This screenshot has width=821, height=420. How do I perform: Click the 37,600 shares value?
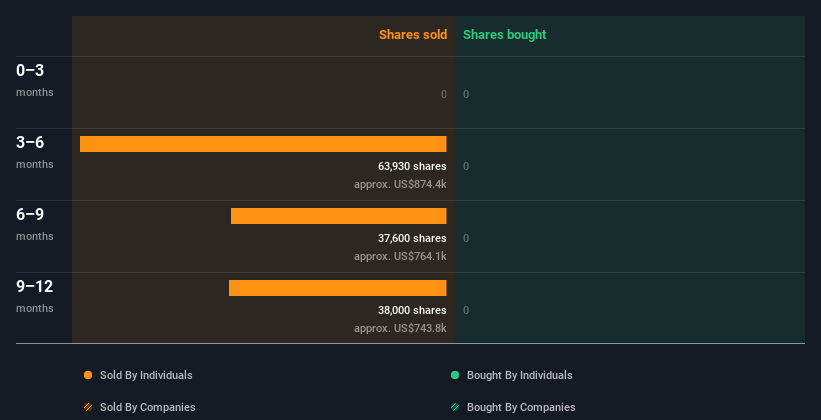point(412,238)
